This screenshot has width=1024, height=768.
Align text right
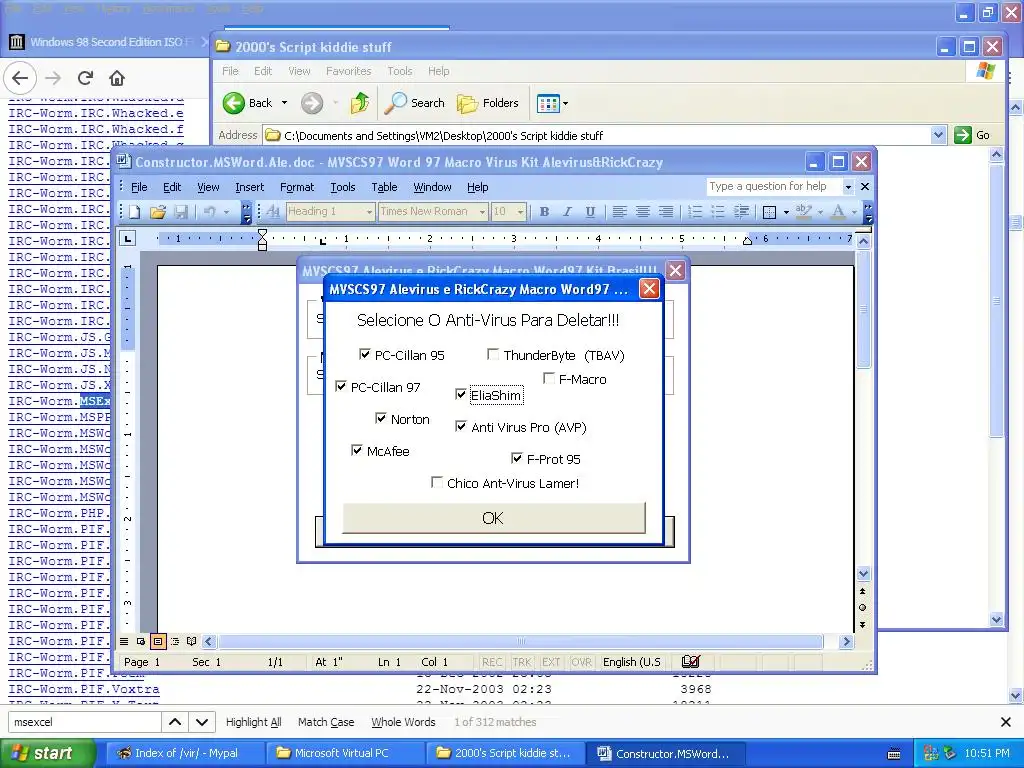point(665,212)
